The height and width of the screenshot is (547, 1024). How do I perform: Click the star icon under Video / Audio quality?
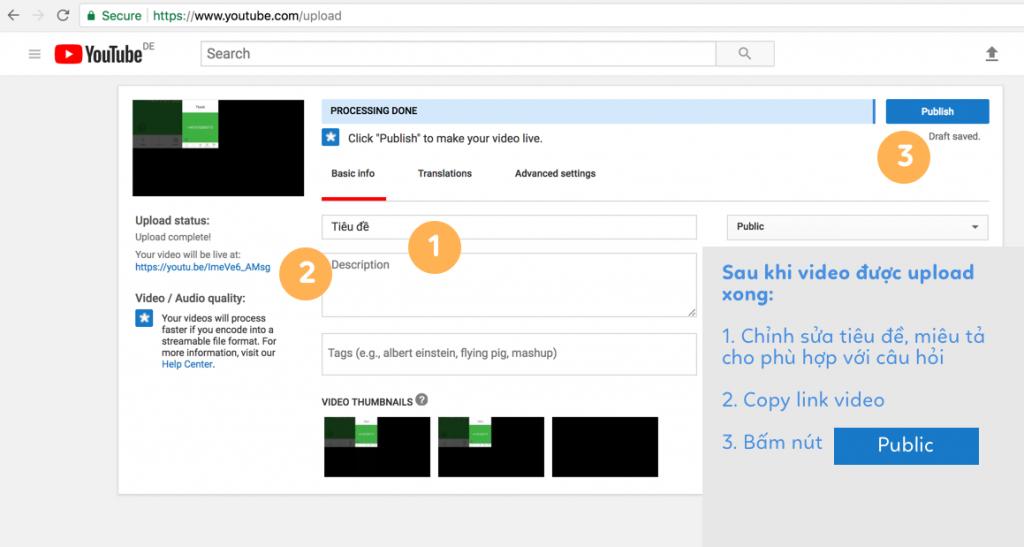(144, 318)
